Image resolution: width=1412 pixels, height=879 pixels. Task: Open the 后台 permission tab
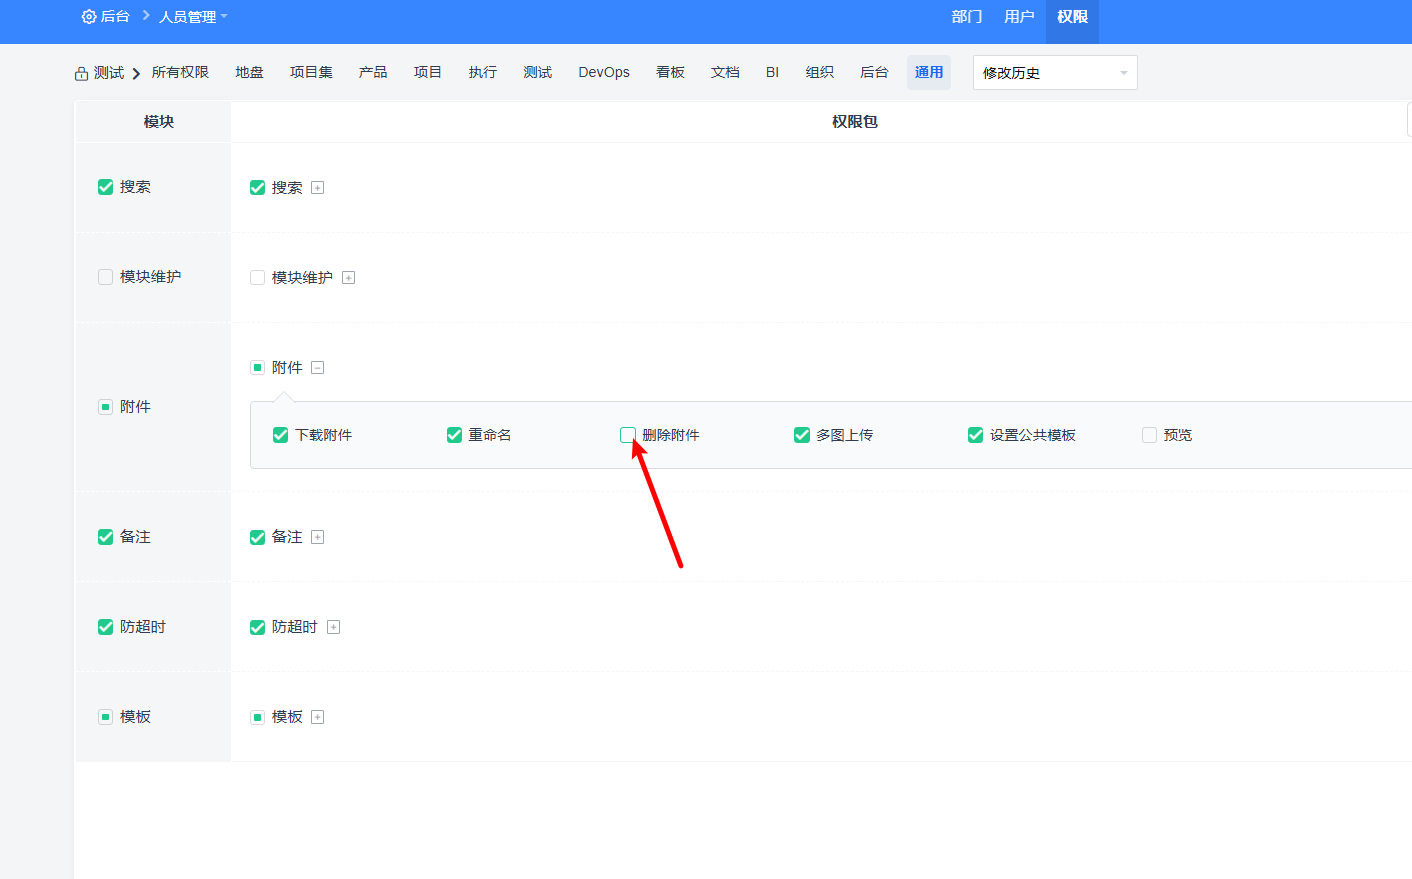point(874,72)
